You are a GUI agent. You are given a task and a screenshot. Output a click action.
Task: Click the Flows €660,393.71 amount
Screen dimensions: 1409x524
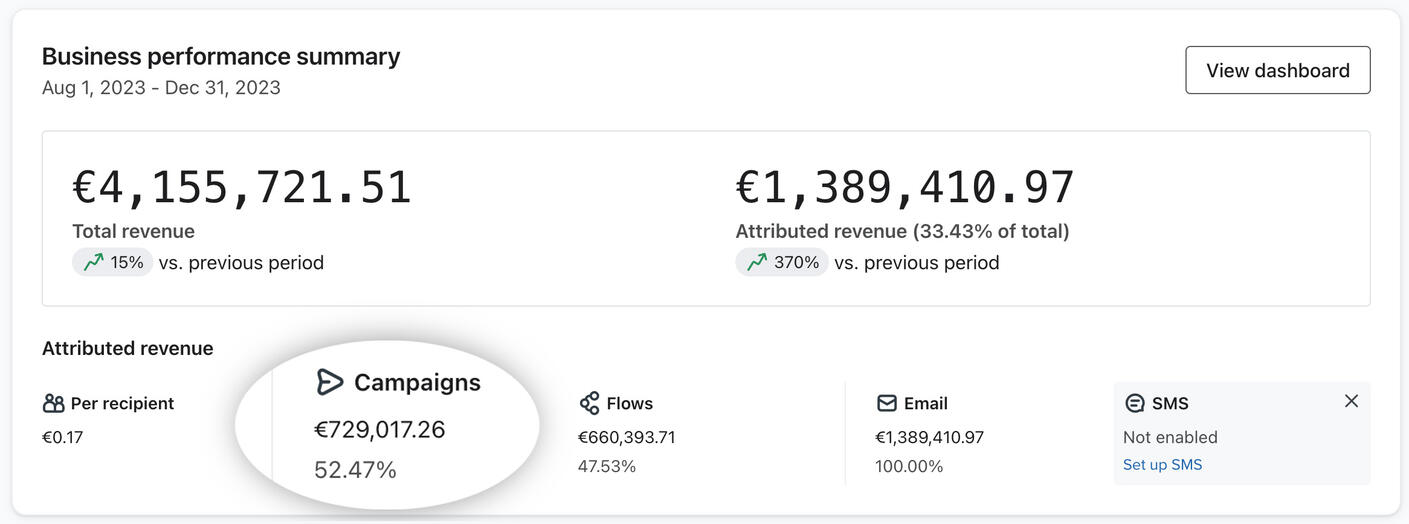point(626,437)
